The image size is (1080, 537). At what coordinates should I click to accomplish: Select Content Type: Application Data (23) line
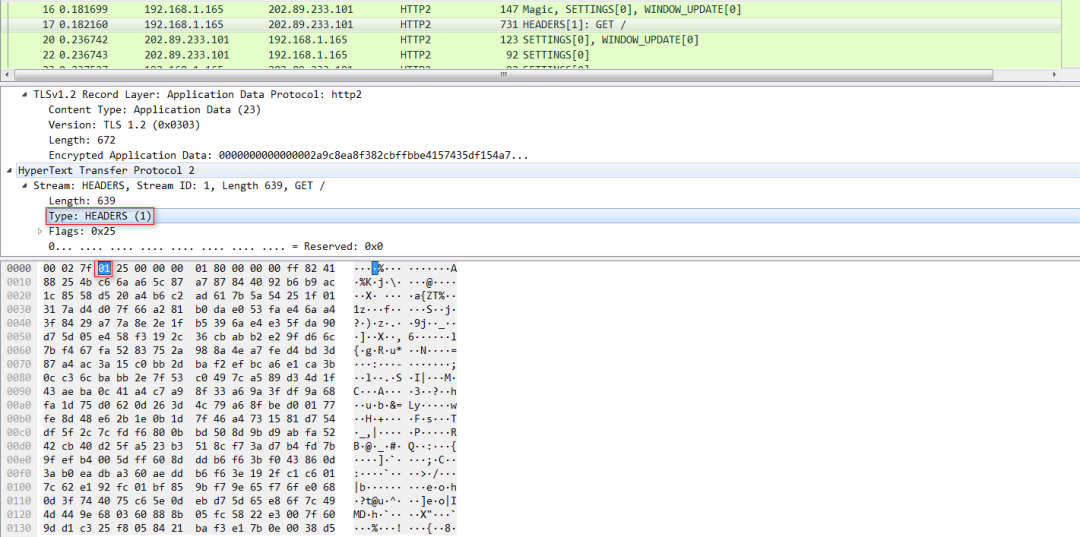[x=154, y=109]
